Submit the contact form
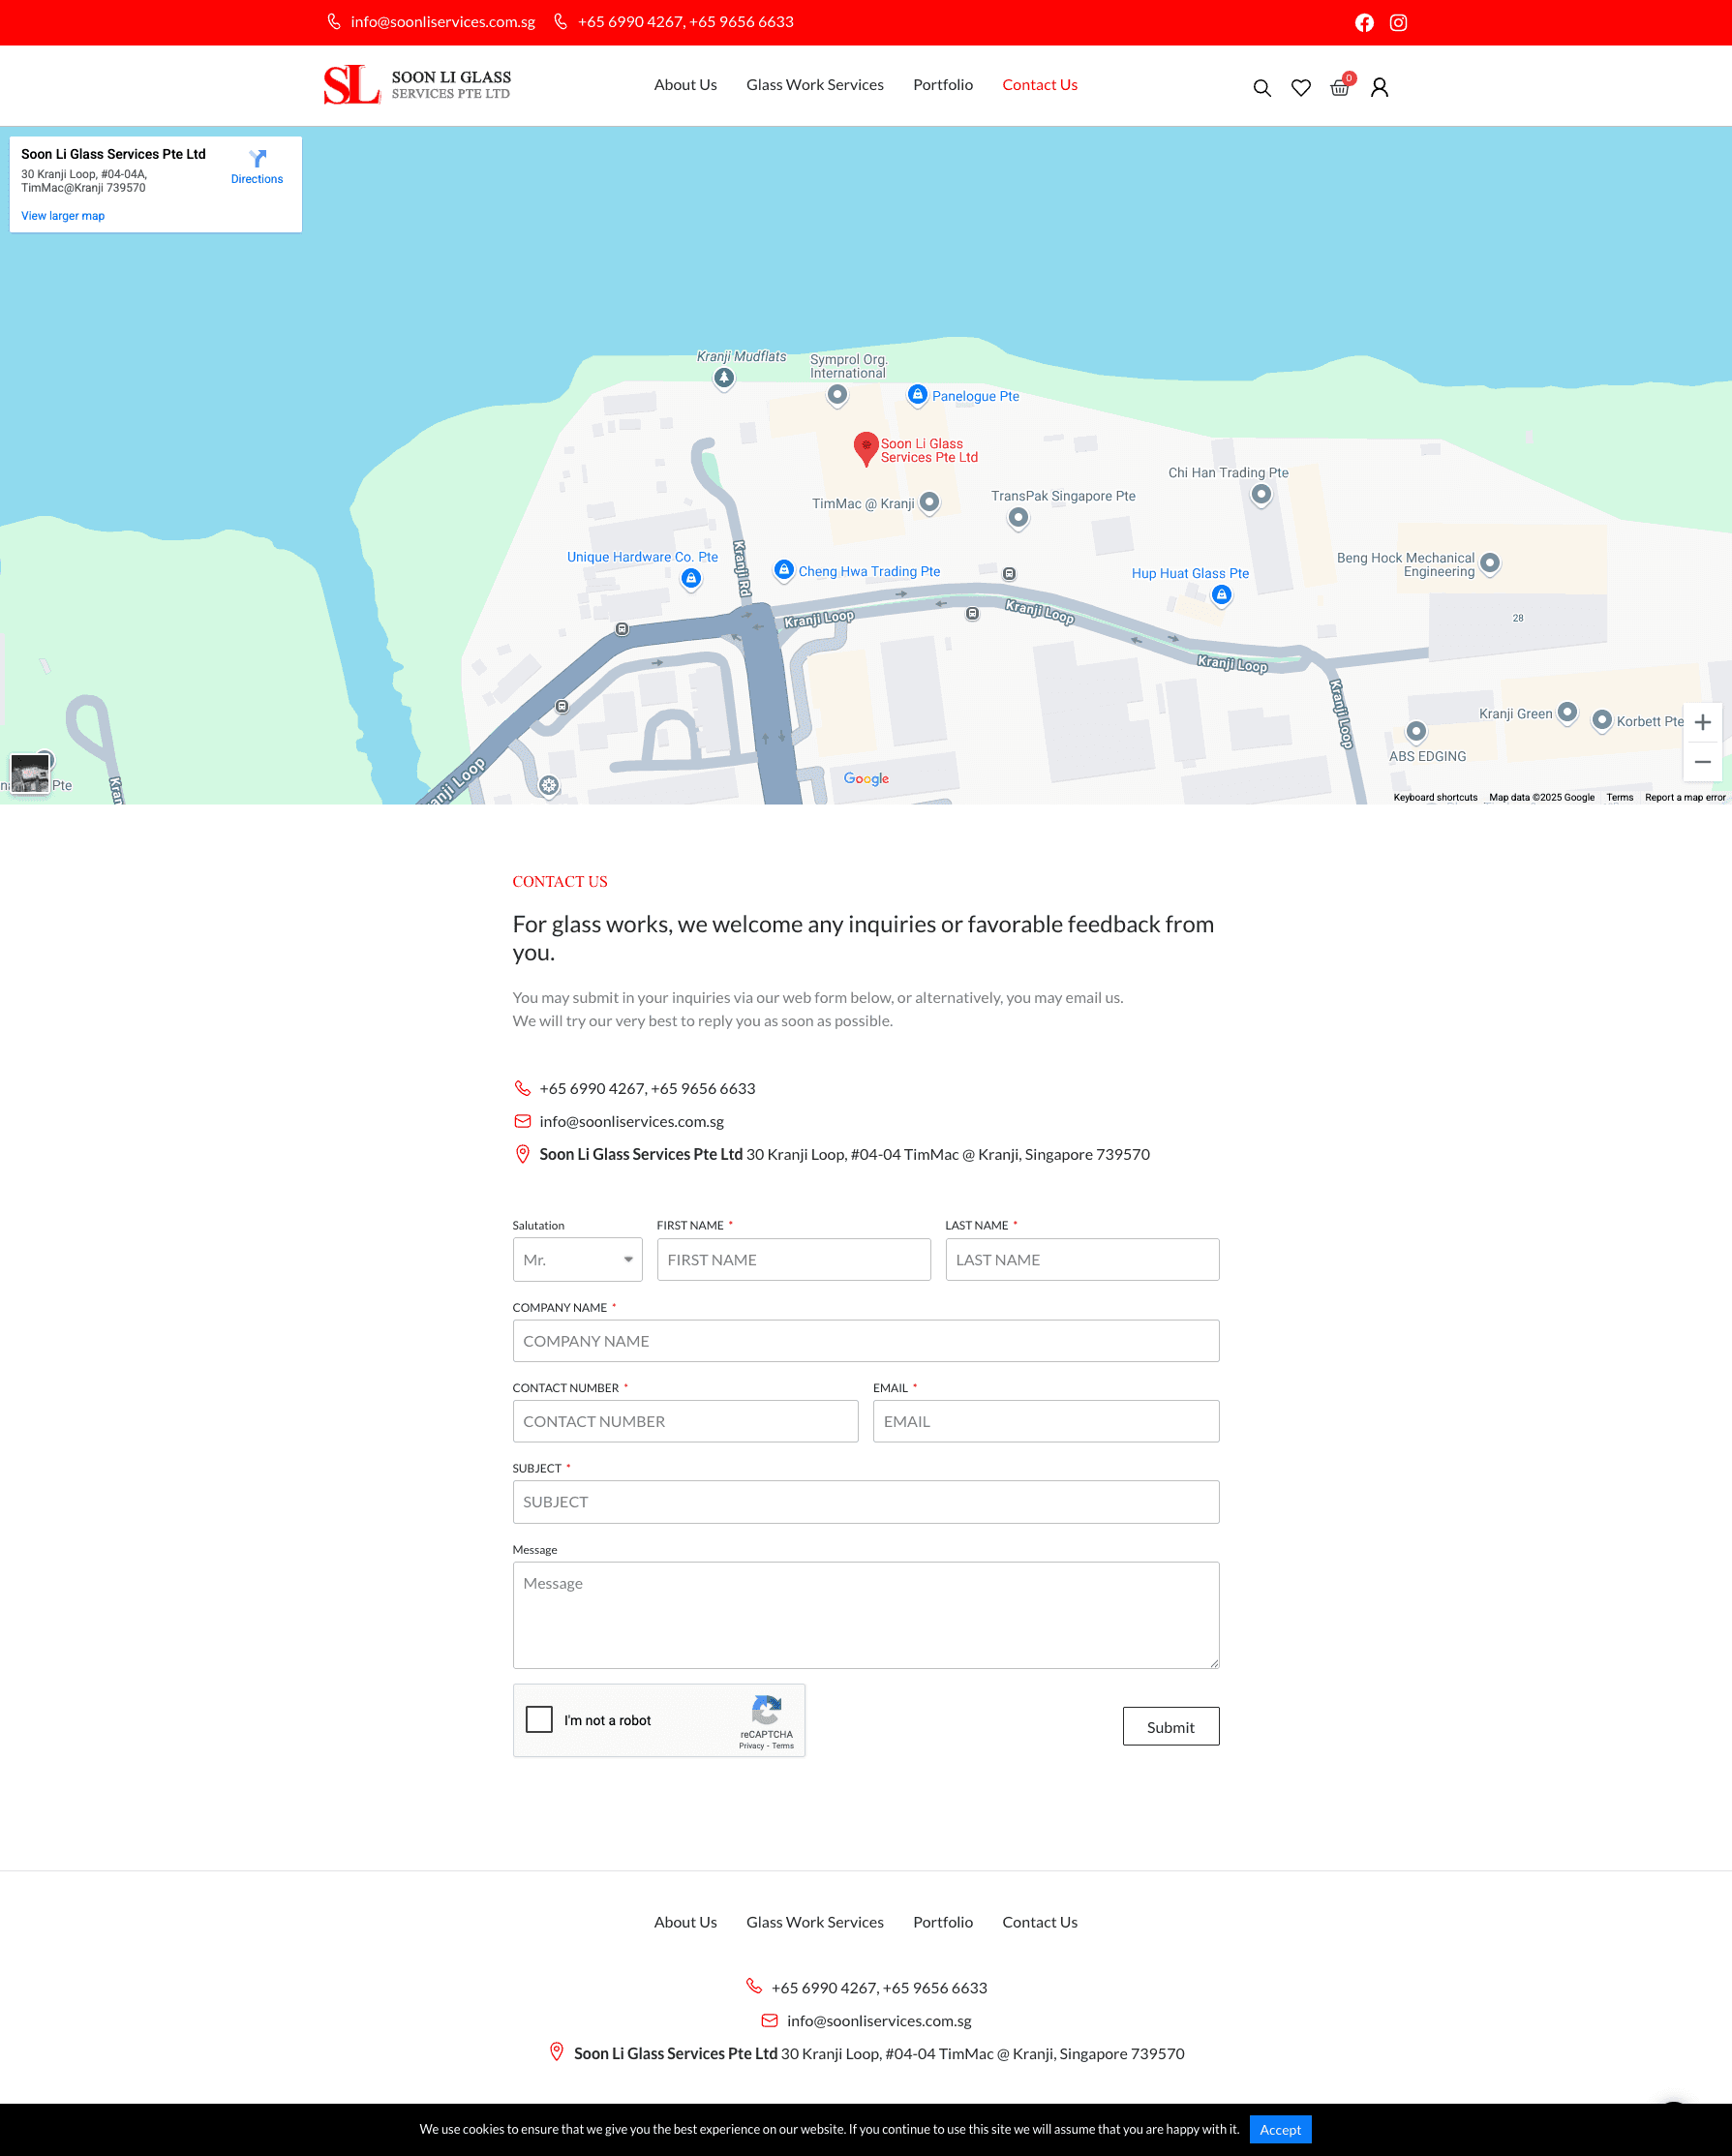Viewport: 1732px width, 2156px height. tap(1170, 1727)
